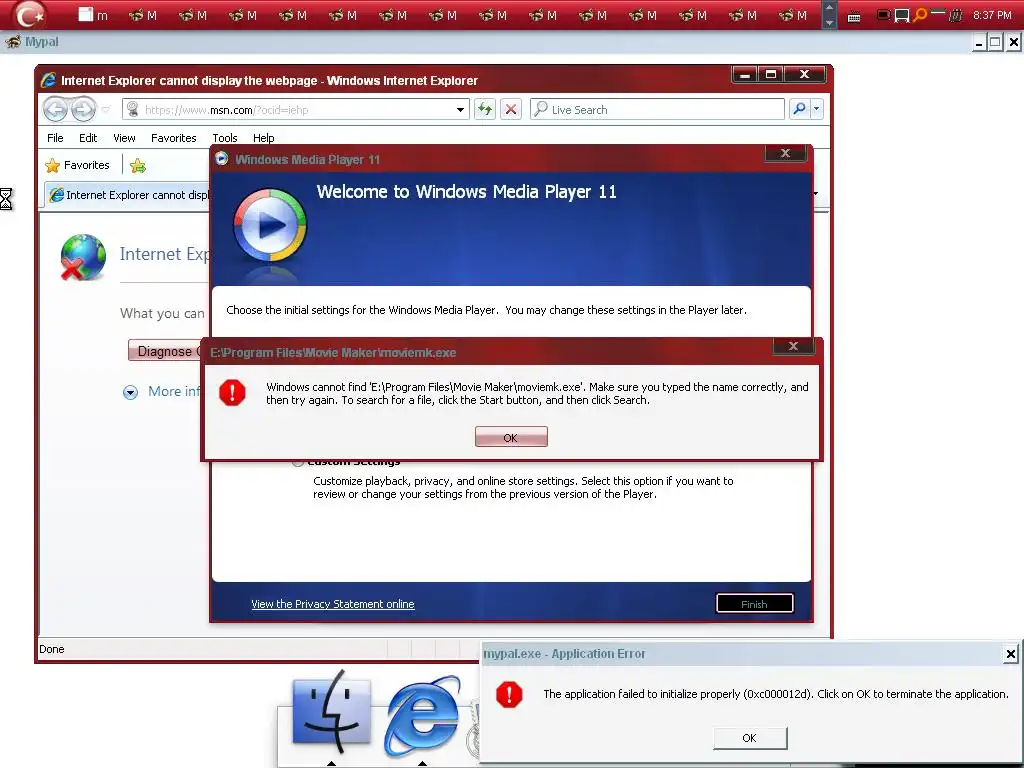Click the msn.com address bar
1024x768 pixels.
tap(295, 110)
